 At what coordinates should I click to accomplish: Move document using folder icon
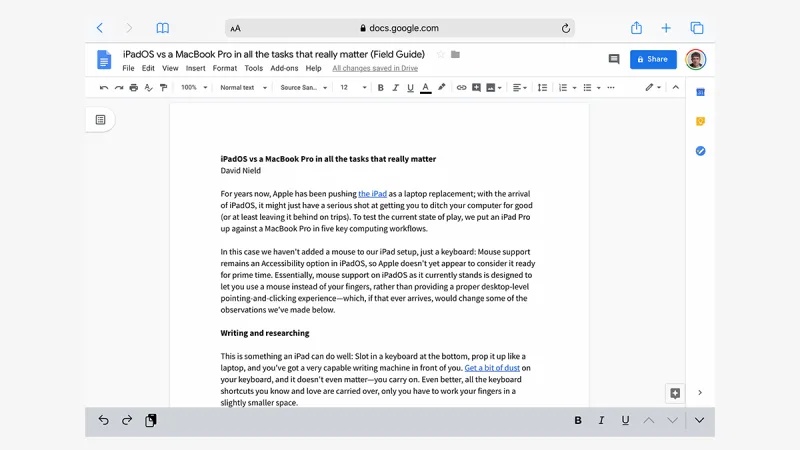[x=455, y=54]
